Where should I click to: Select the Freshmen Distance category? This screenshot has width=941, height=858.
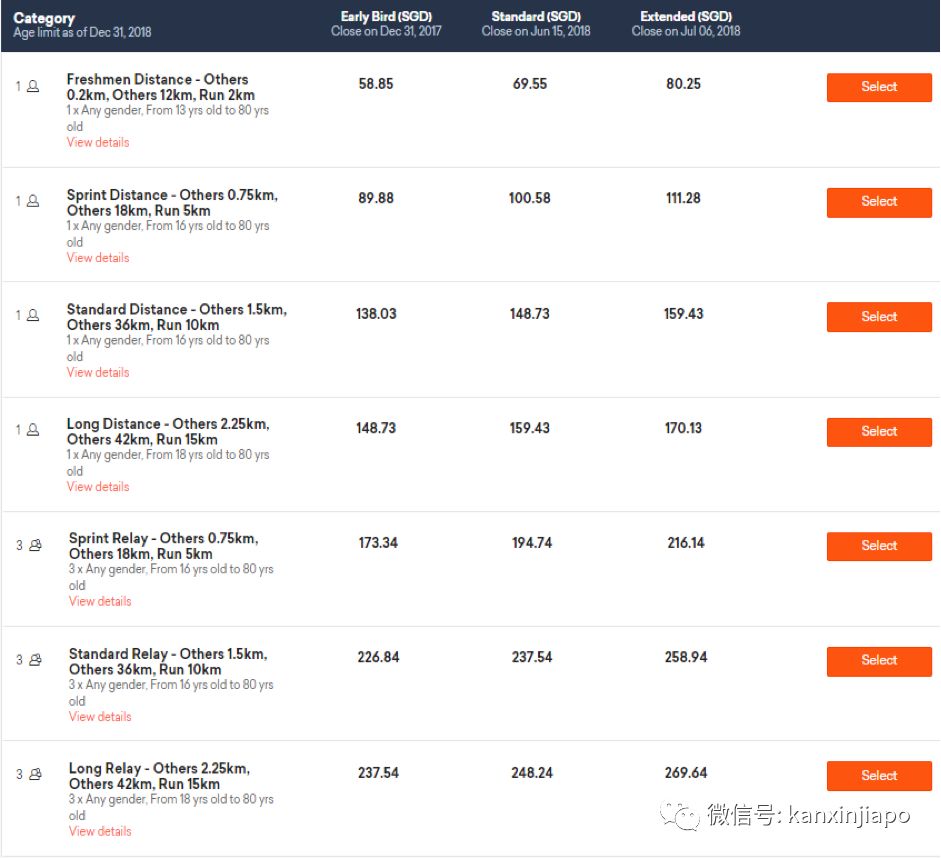pos(878,87)
